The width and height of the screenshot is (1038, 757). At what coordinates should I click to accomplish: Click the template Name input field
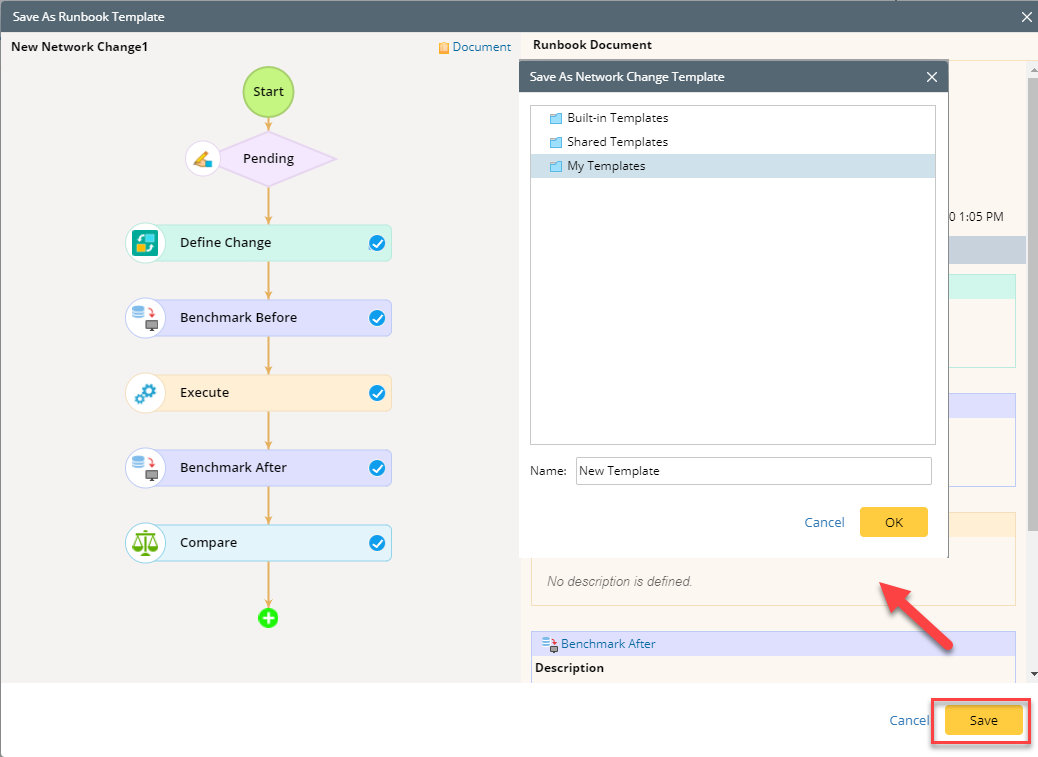[x=753, y=471]
